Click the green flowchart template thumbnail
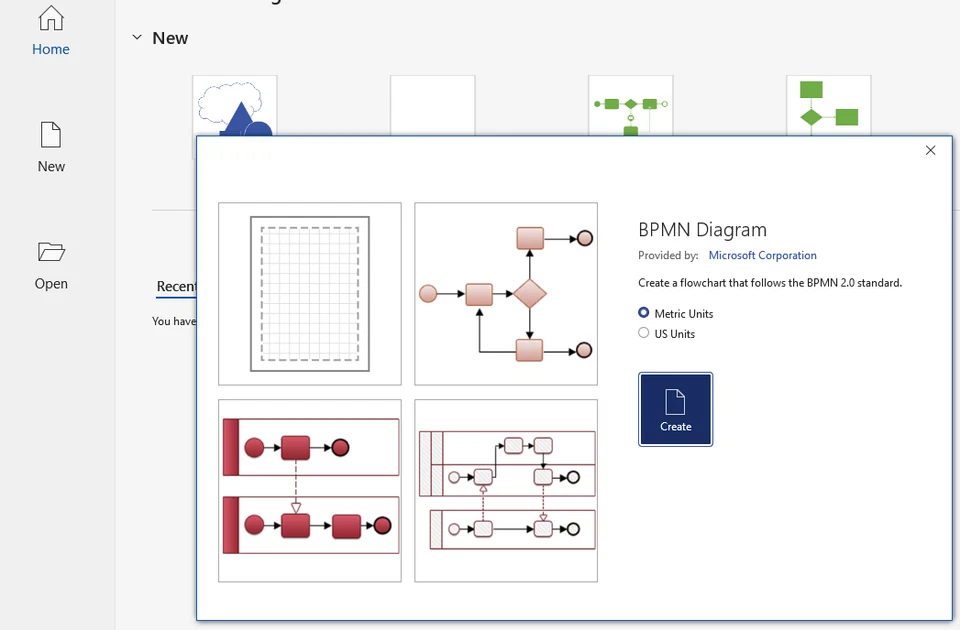This screenshot has height=630, width=960. coord(828,104)
